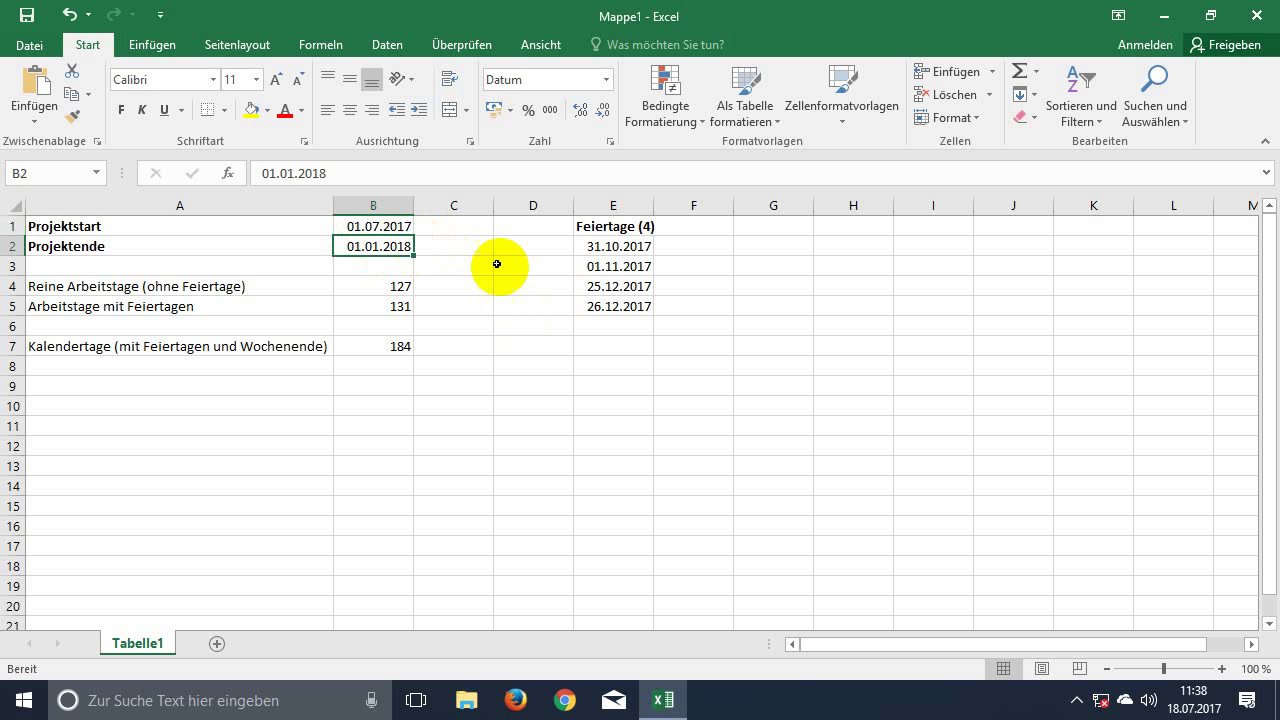Switch to Page Break Preview icon
The image size is (1280, 720).
coord(1079,669)
